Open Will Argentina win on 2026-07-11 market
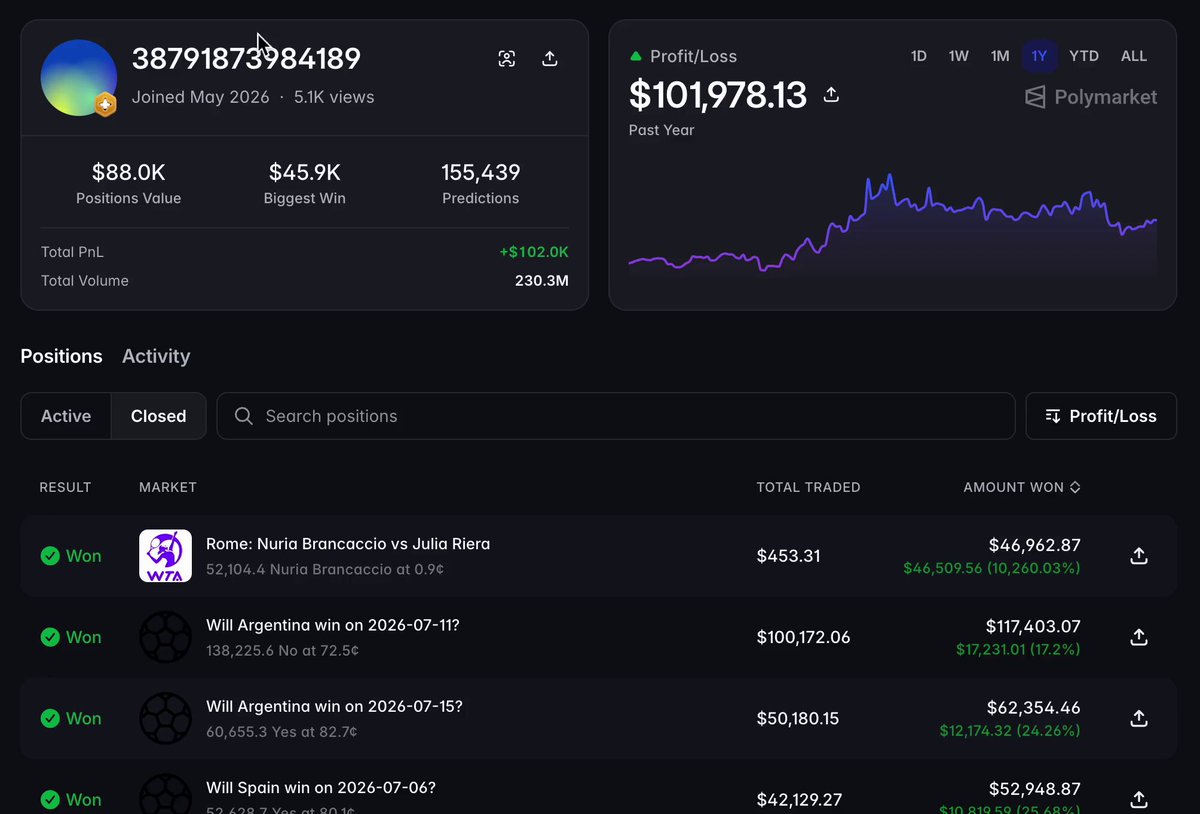Viewport: 1200px width, 814px height. [x=333, y=625]
